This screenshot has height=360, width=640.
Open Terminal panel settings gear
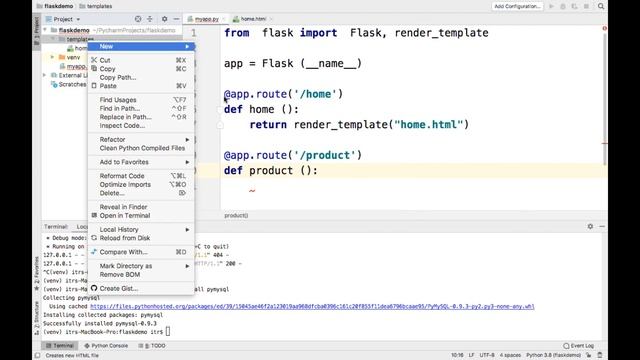tap(590, 226)
